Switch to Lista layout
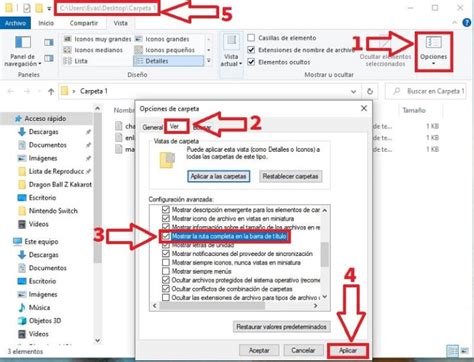474x362 pixels. point(76,61)
